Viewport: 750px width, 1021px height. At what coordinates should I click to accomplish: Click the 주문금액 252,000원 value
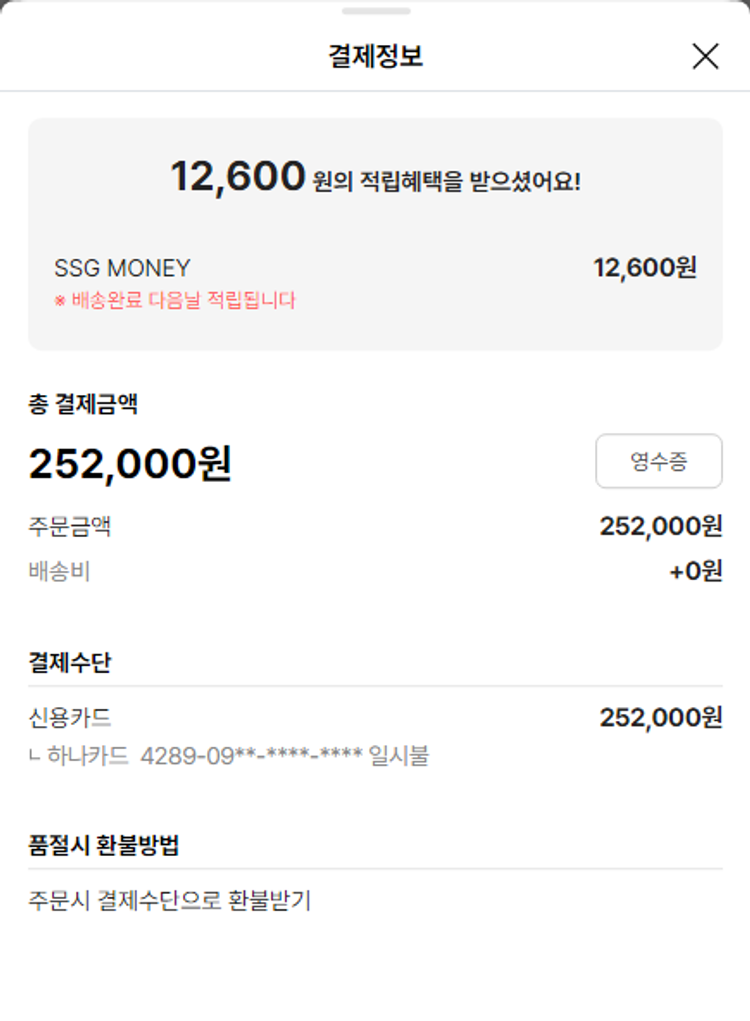[x=660, y=526]
